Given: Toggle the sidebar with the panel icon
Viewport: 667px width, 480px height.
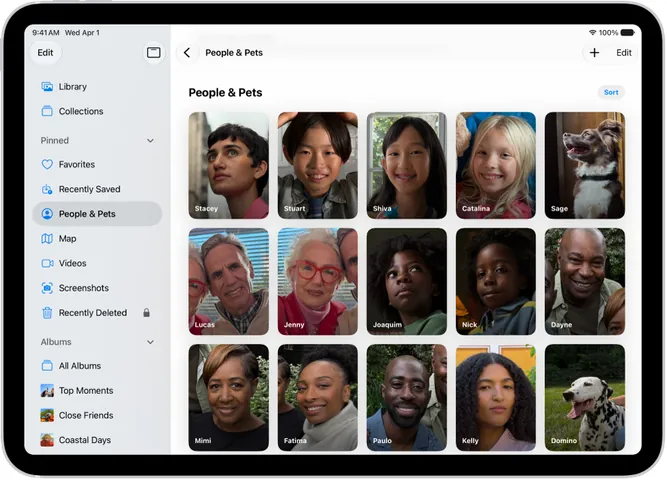Looking at the screenshot, I should coord(154,53).
